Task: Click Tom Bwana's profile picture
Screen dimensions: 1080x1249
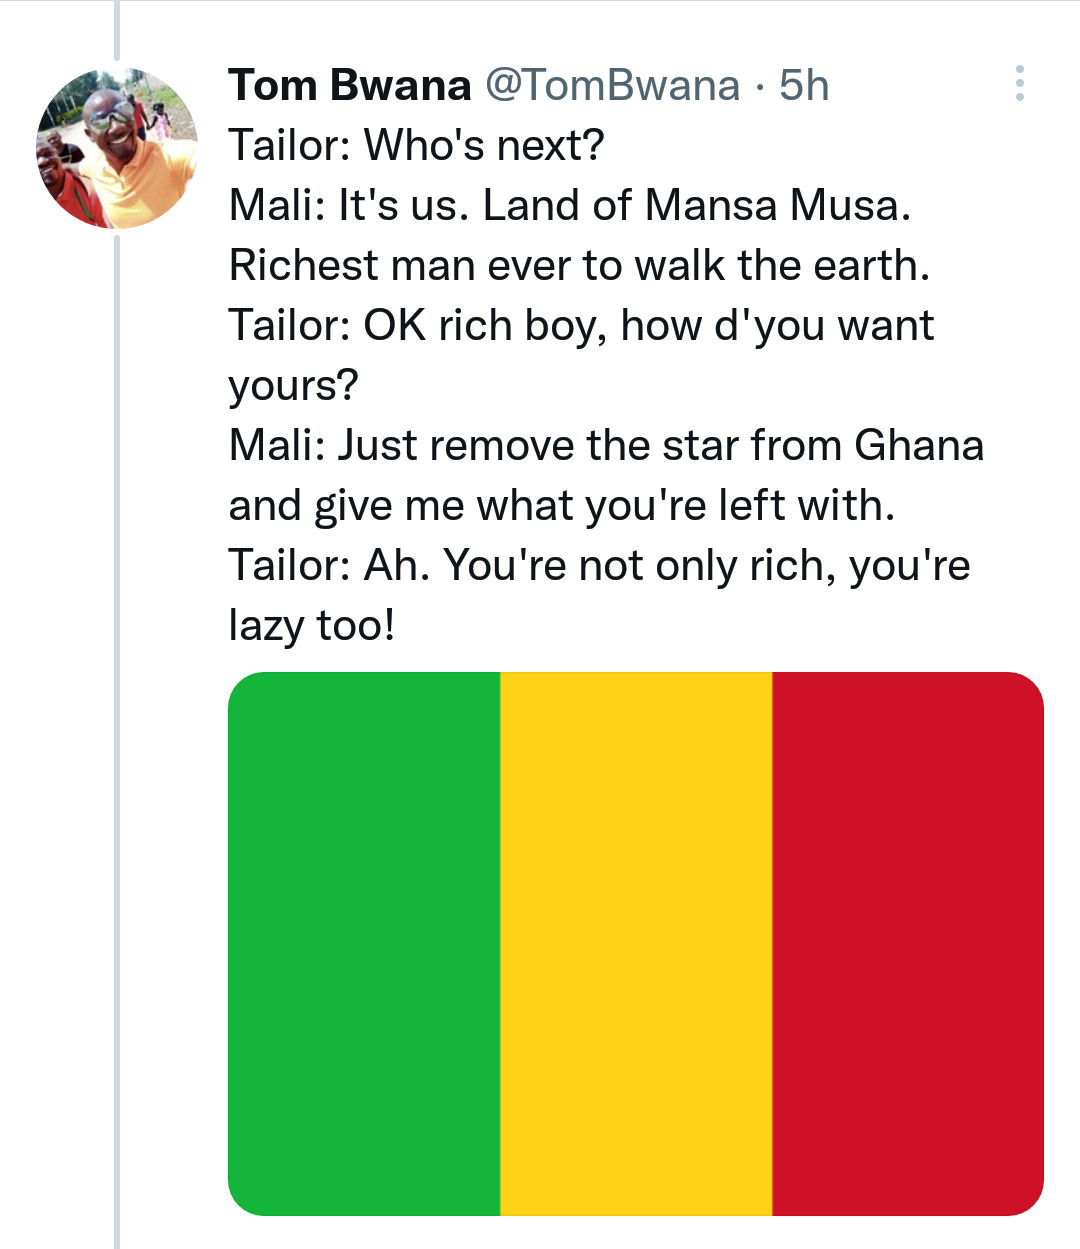Action: tap(117, 148)
